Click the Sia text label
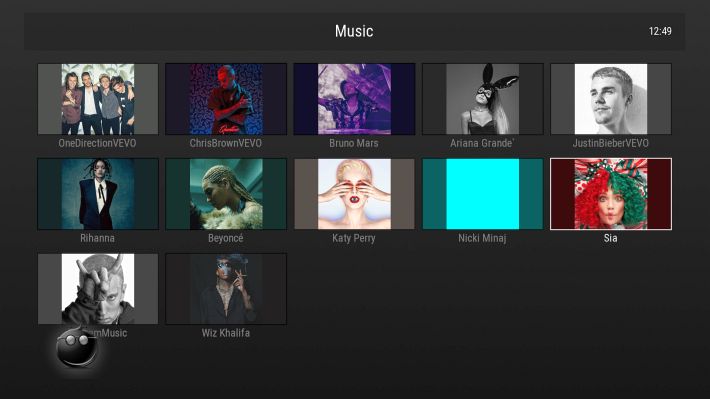Viewport: 710px width, 399px height. [610, 238]
